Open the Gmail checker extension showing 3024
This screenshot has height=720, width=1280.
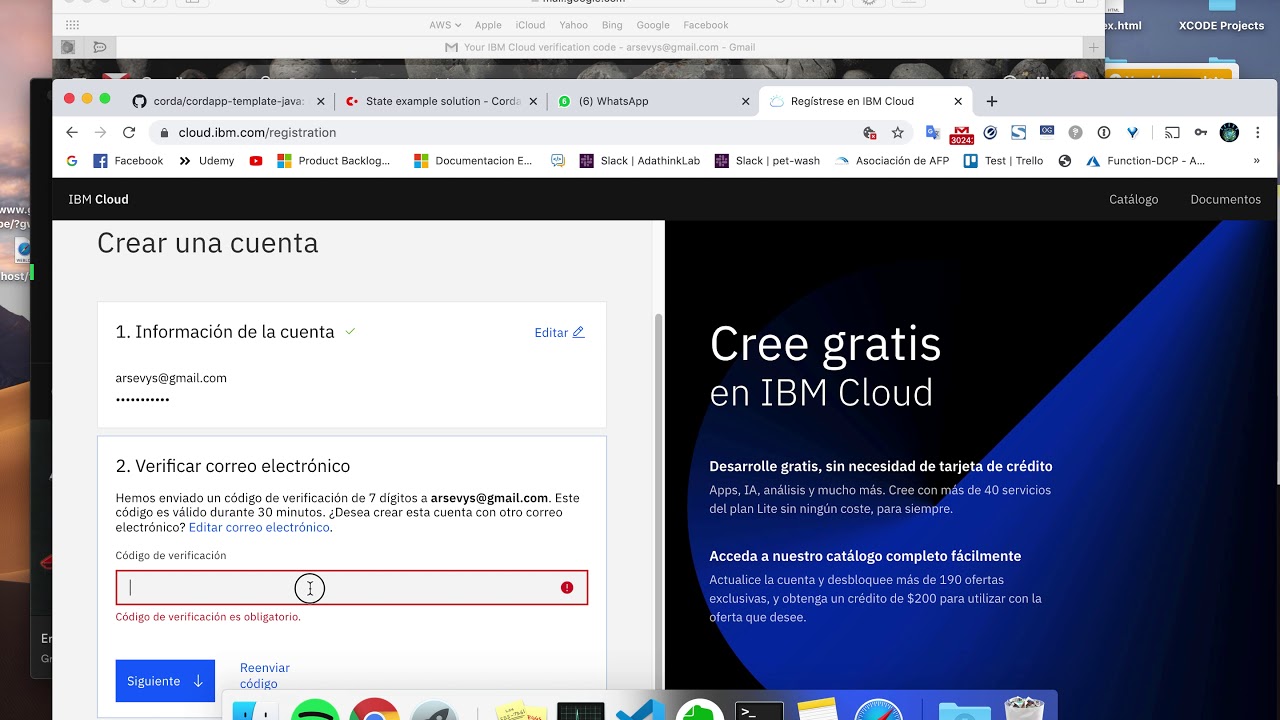coord(962,134)
